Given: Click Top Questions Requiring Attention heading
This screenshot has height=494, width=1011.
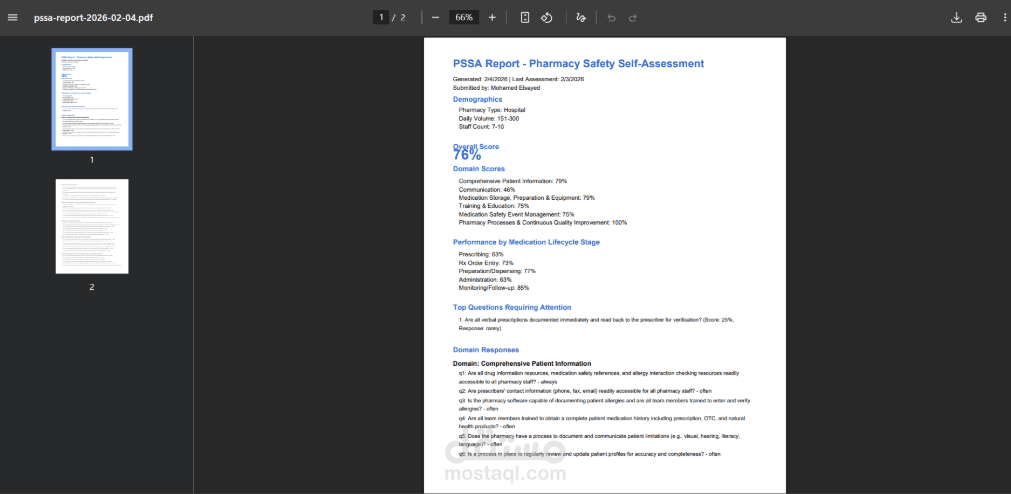Looking at the screenshot, I should pos(512,308).
